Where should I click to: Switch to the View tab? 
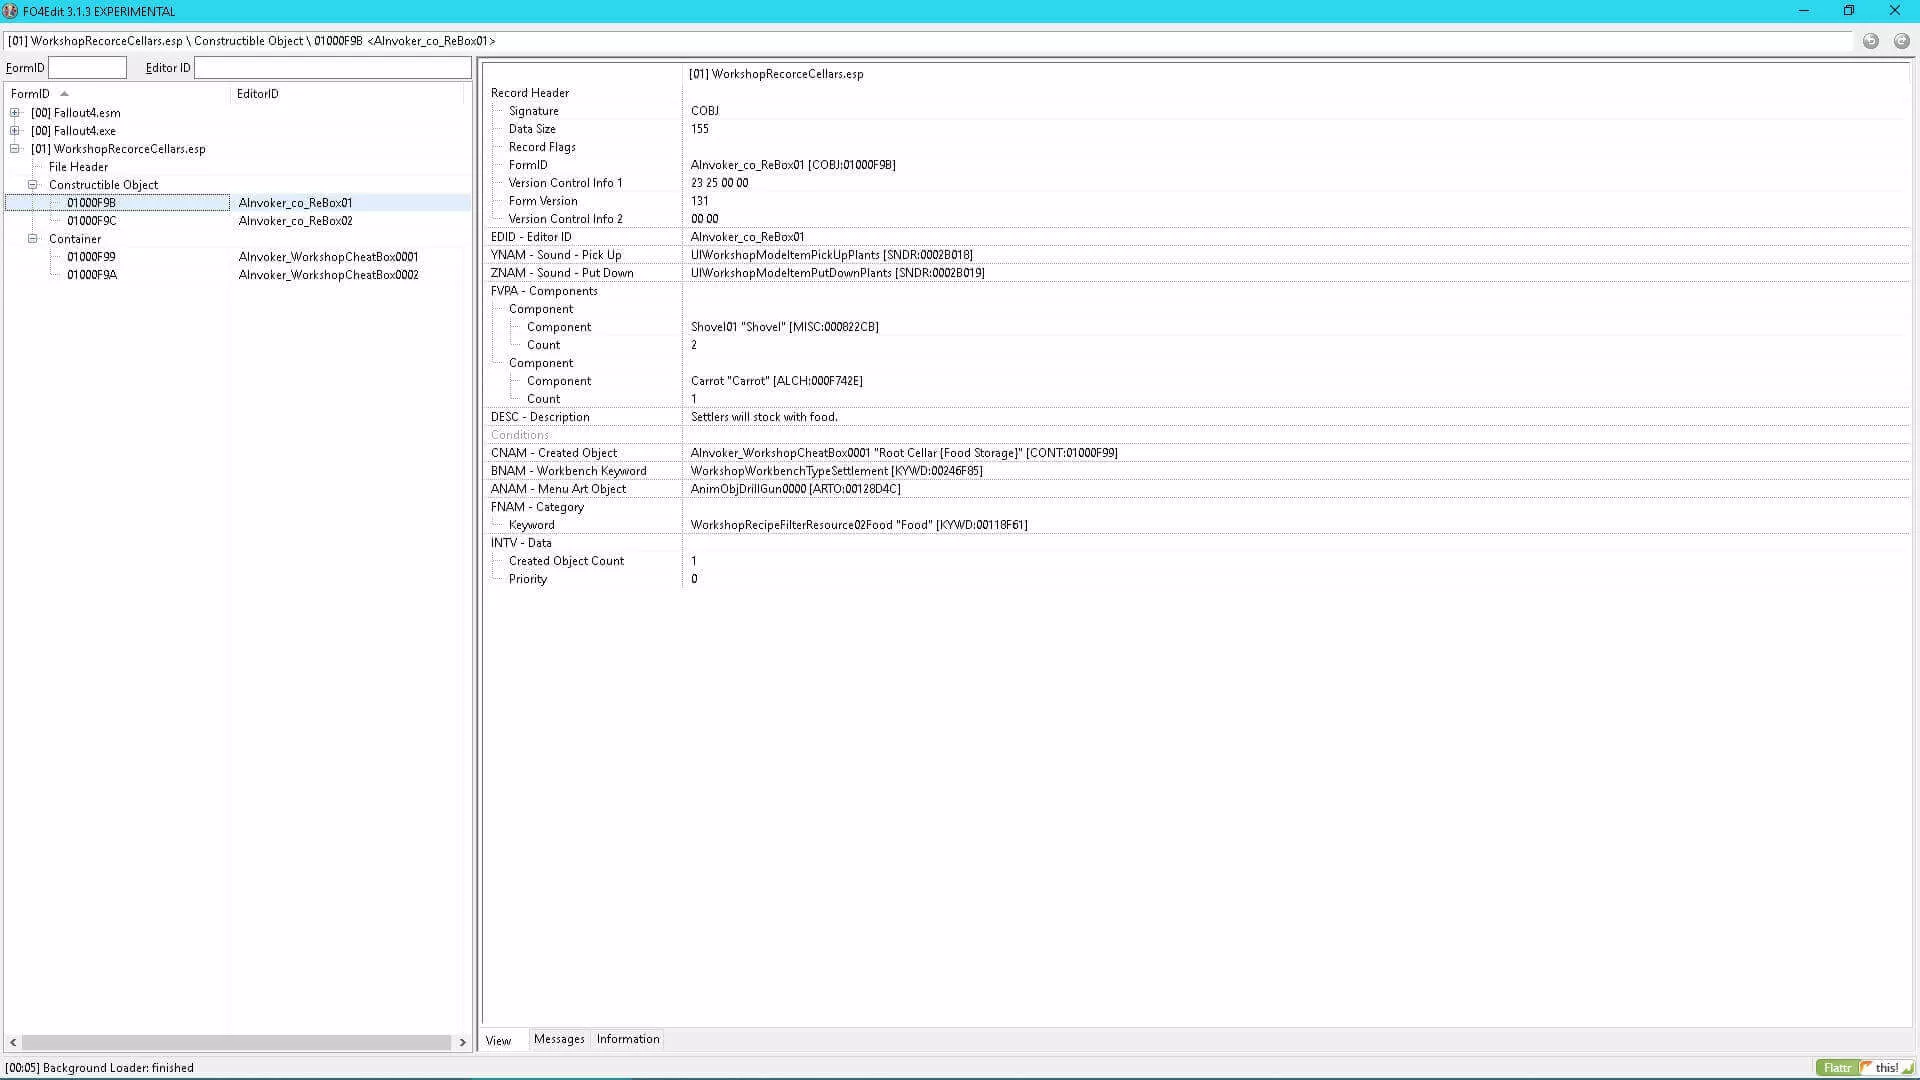[498, 1040]
